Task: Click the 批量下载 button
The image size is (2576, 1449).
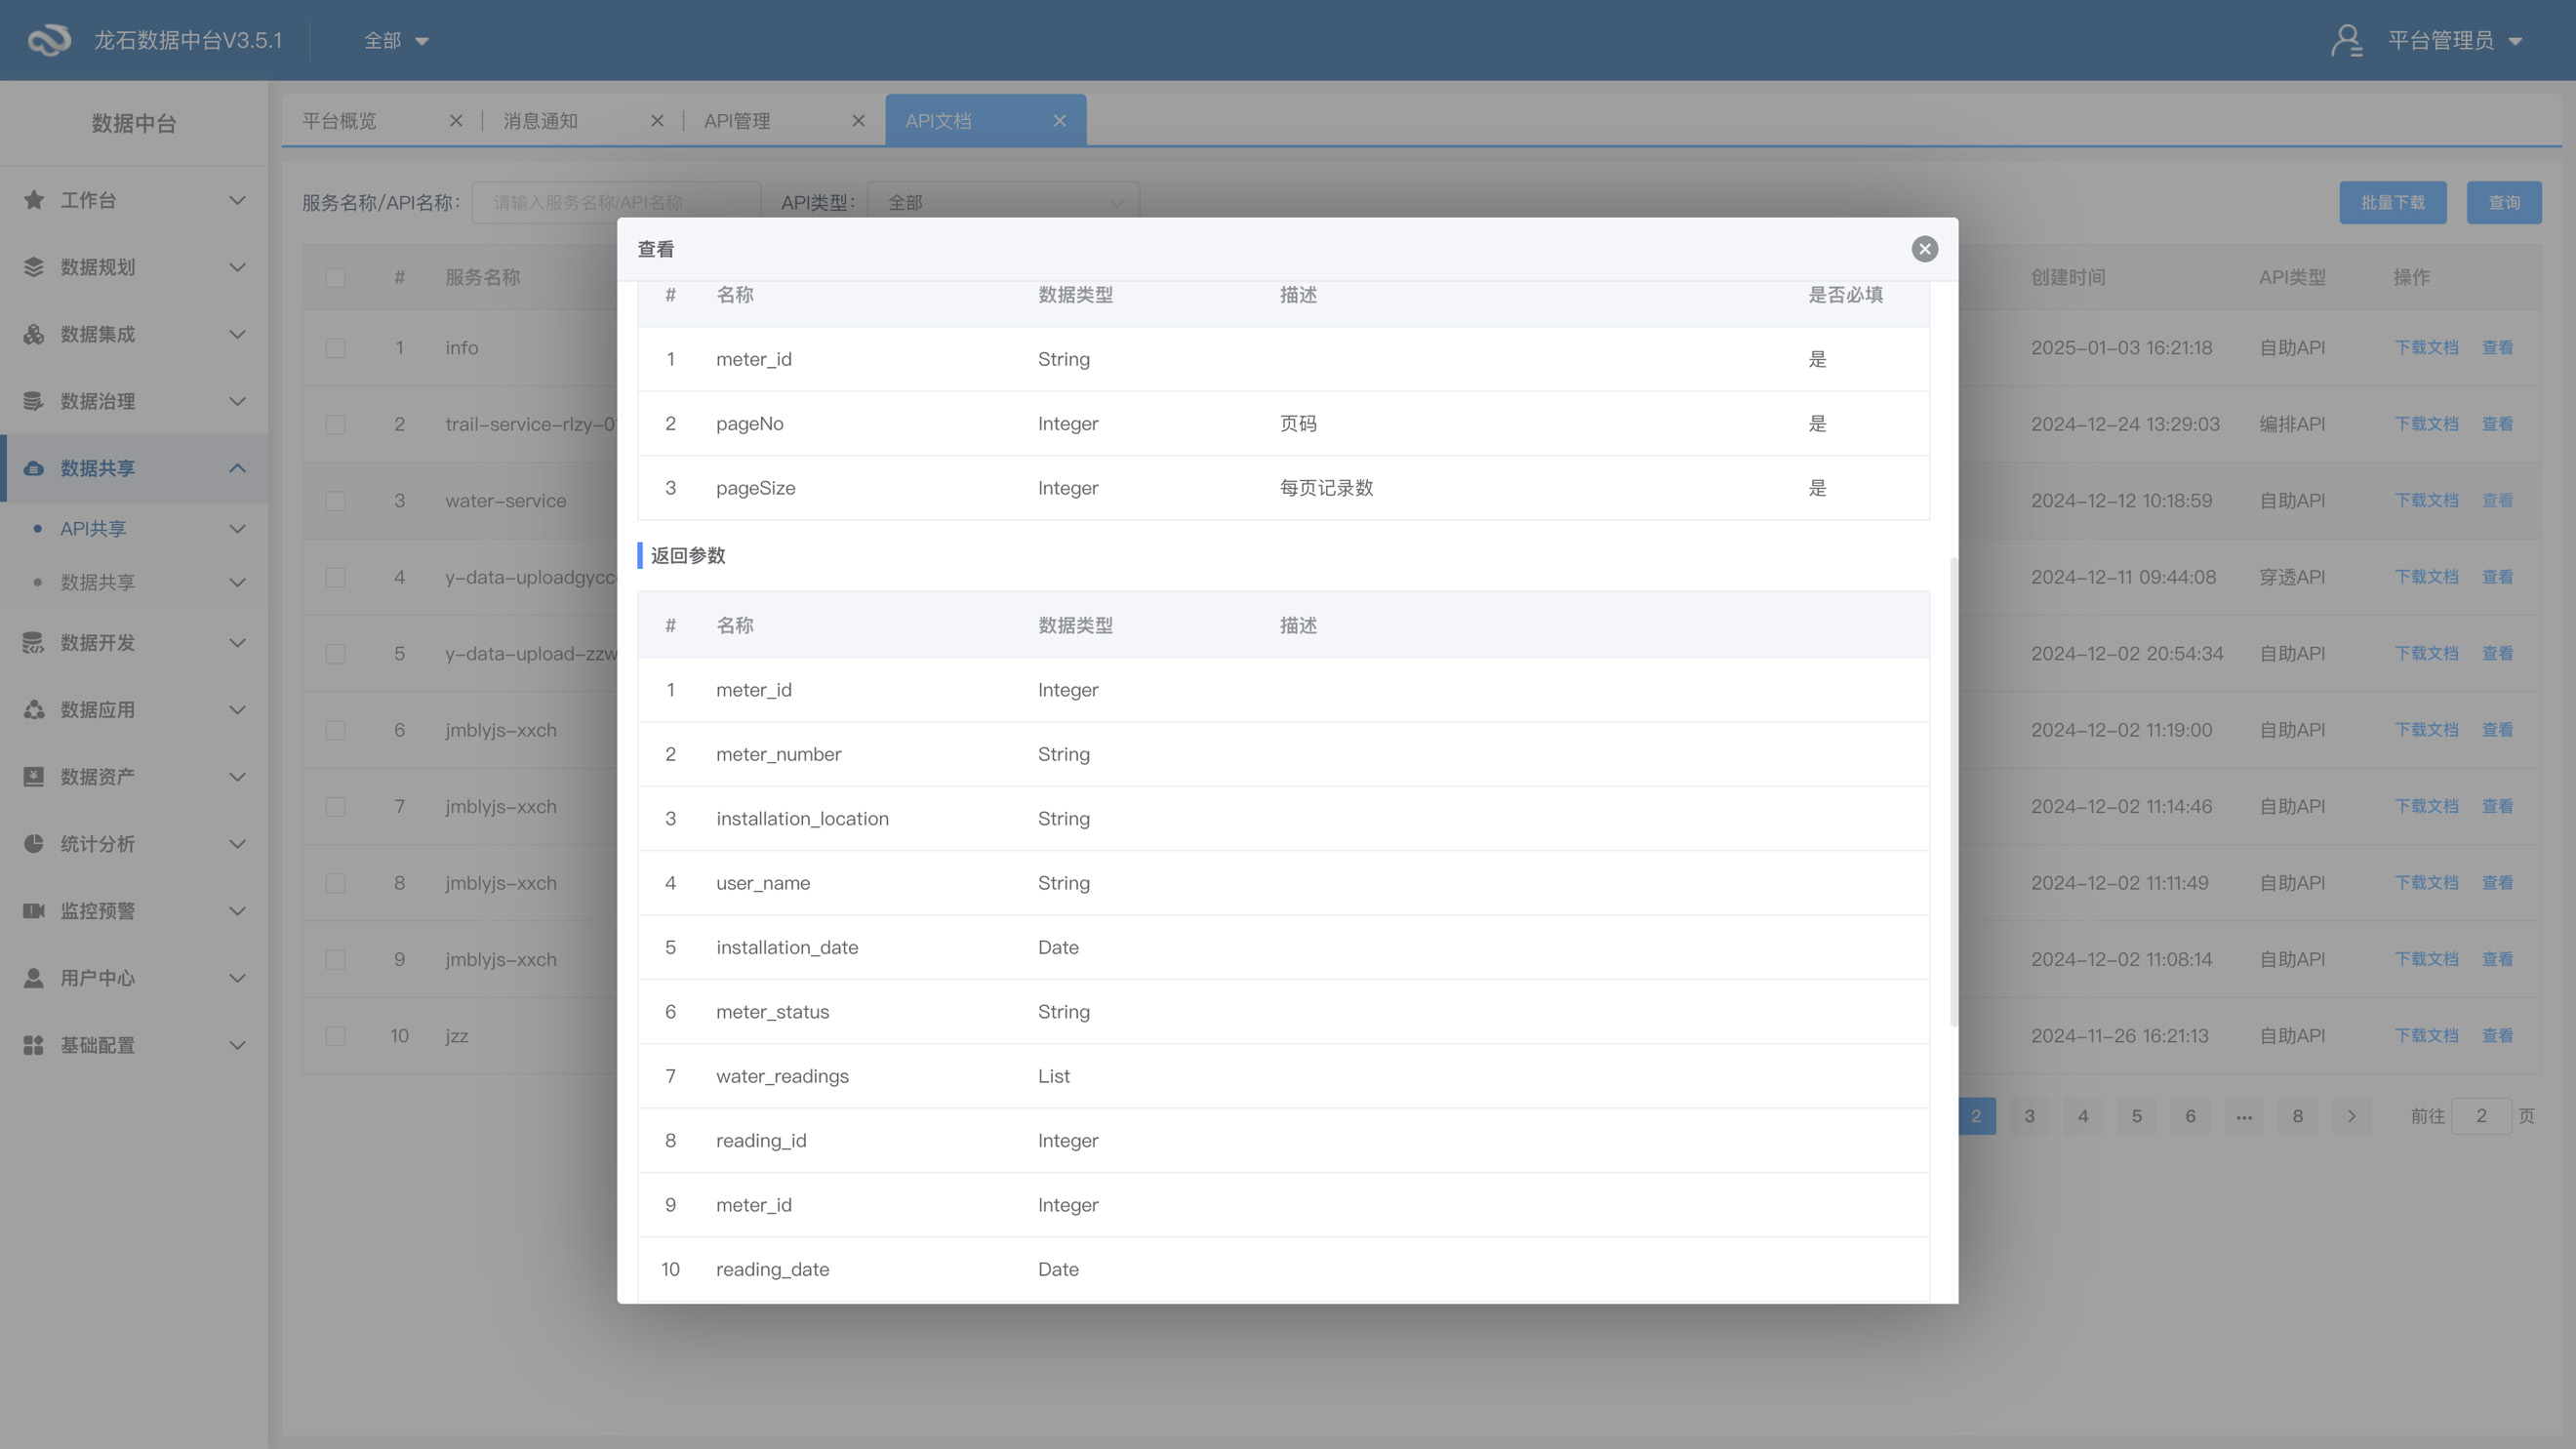Action: 2392,202
